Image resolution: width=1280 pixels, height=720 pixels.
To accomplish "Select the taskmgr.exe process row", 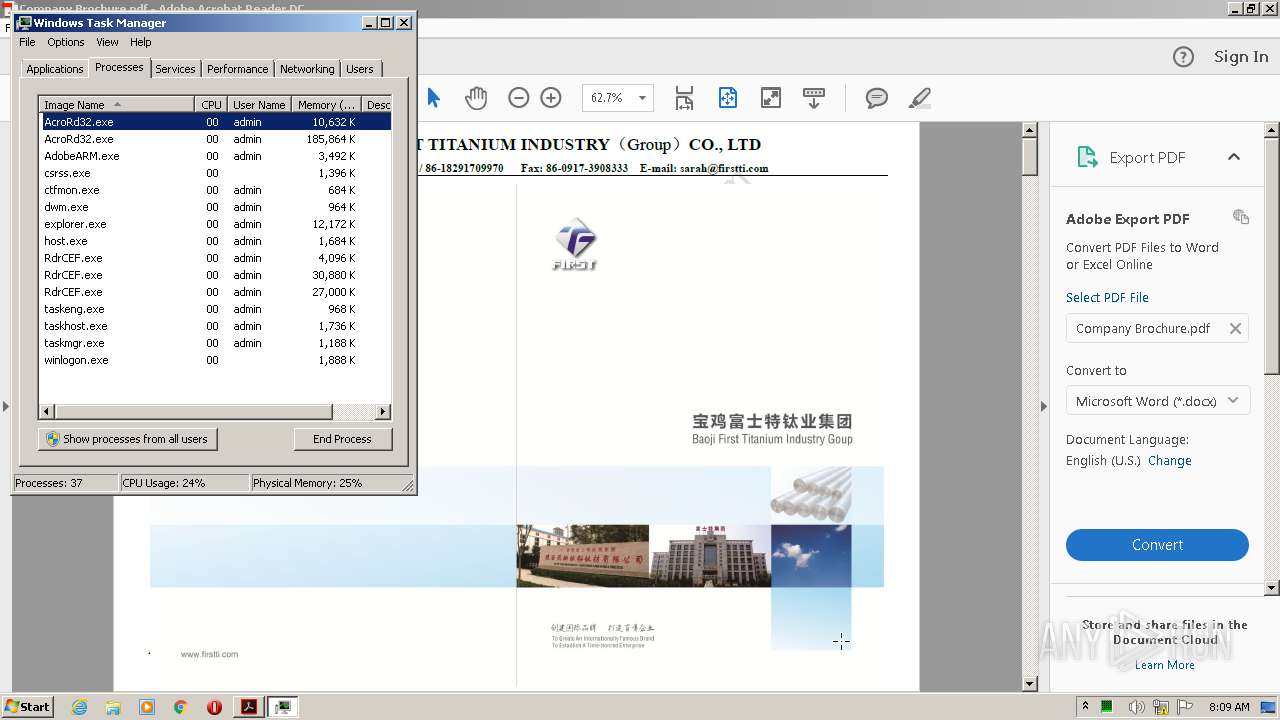I will pos(215,343).
